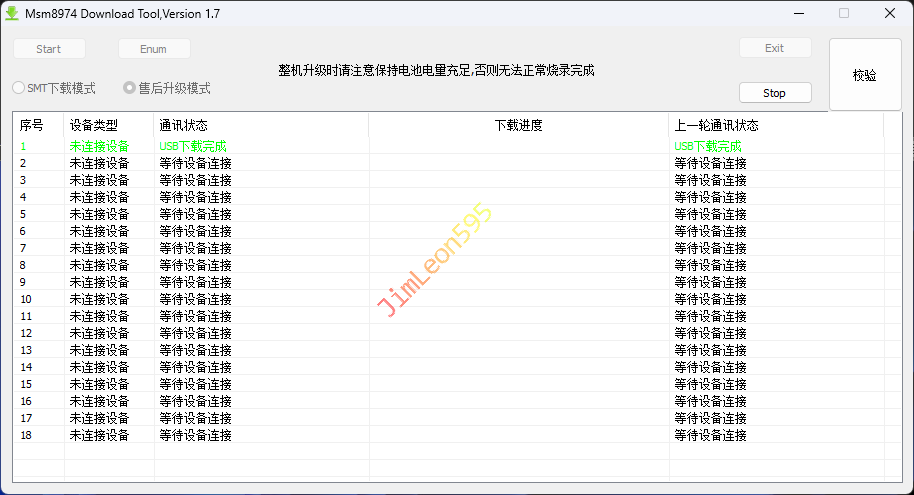Click the 上一轮通讯状态 column header
Viewport: 914px width, 495px height.
coord(716,125)
